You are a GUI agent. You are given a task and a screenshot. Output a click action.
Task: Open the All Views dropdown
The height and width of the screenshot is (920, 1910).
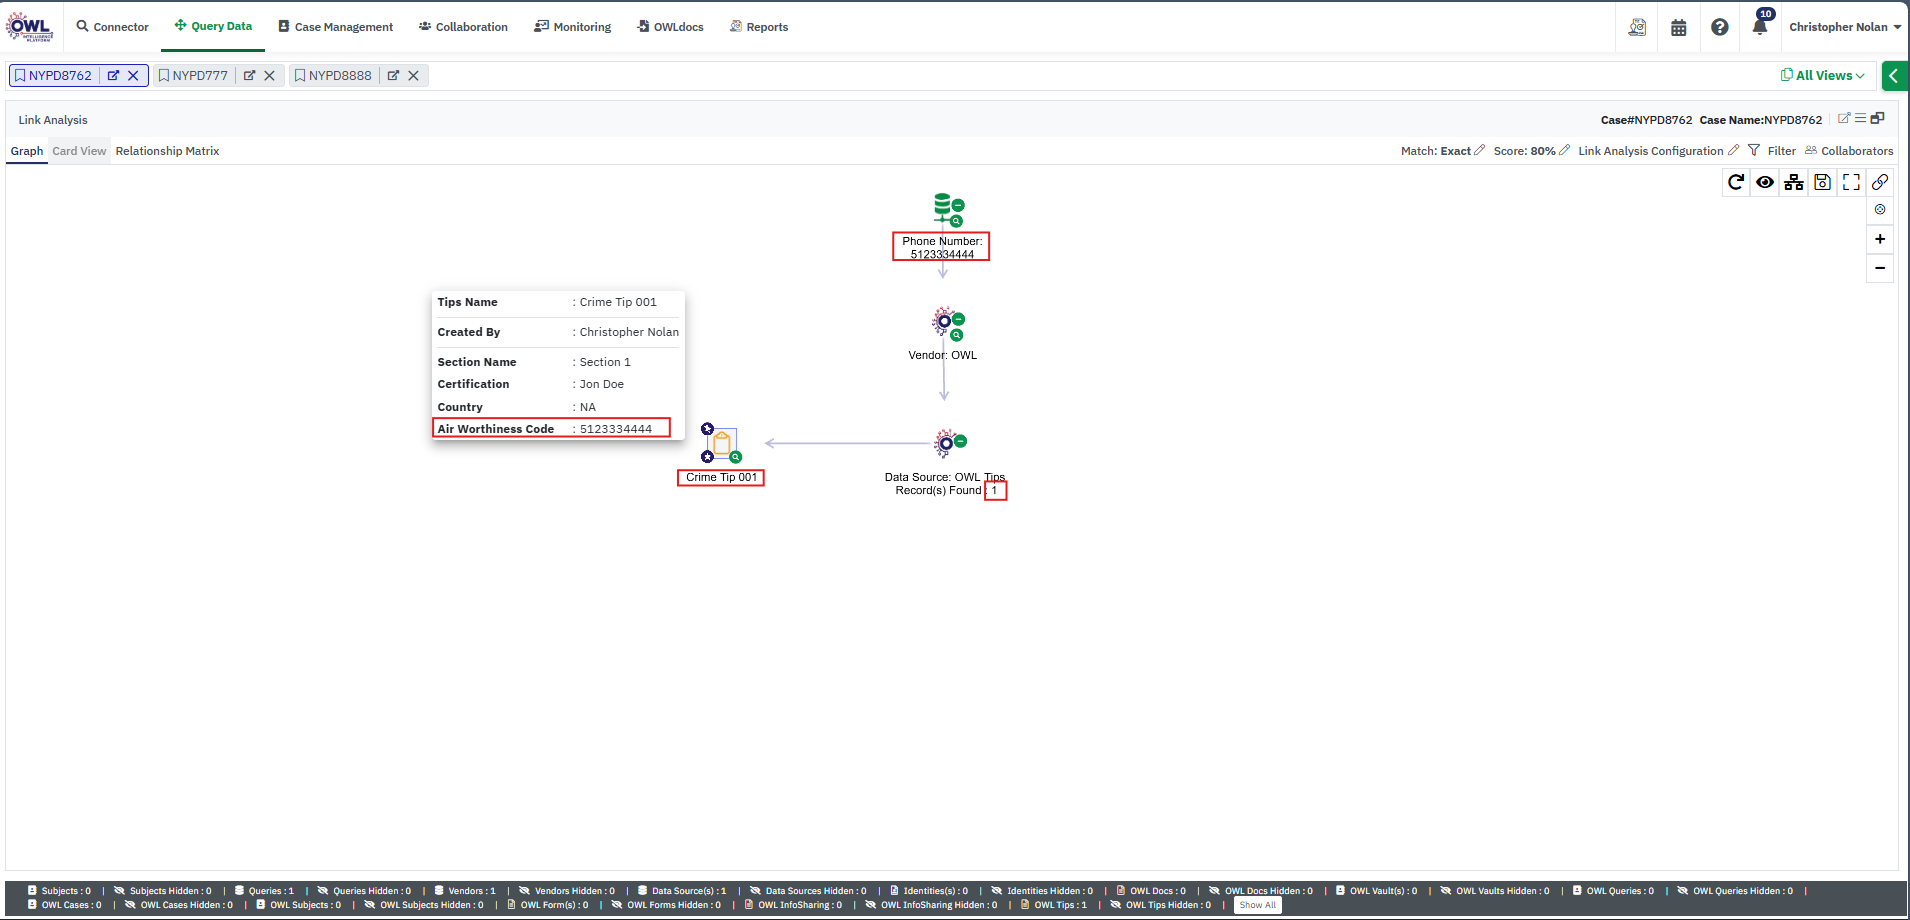[1823, 76]
